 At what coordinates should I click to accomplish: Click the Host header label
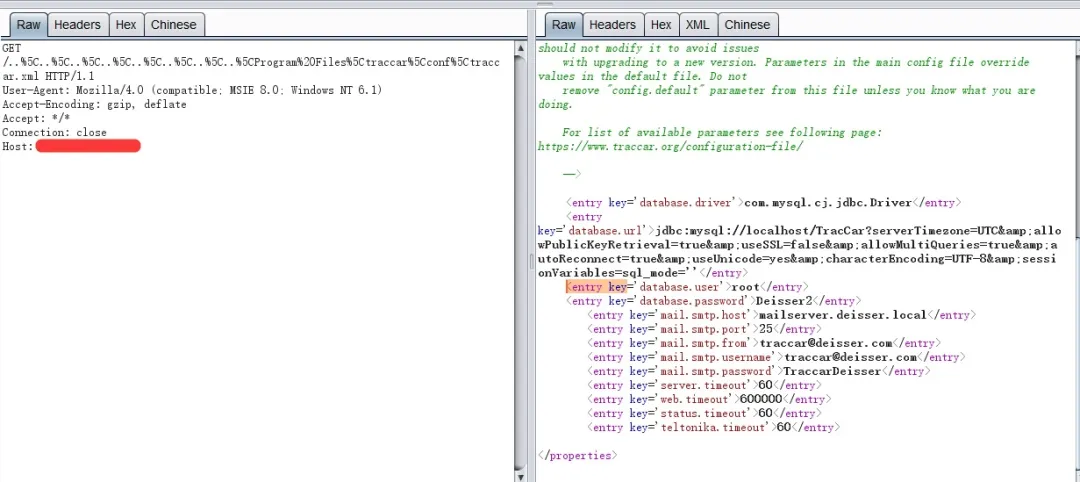(18, 146)
